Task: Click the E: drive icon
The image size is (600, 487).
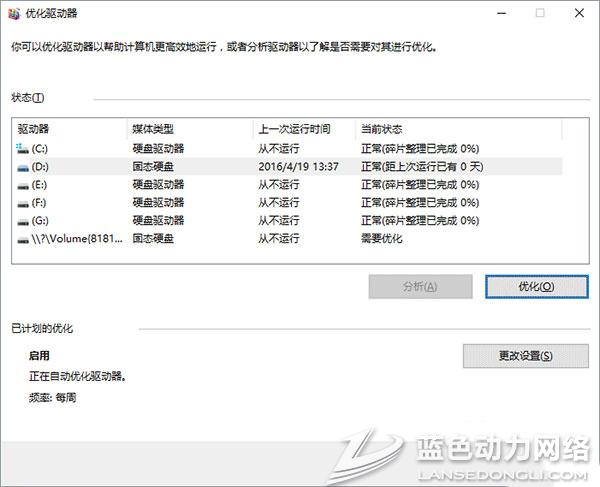Action: pos(23,184)
